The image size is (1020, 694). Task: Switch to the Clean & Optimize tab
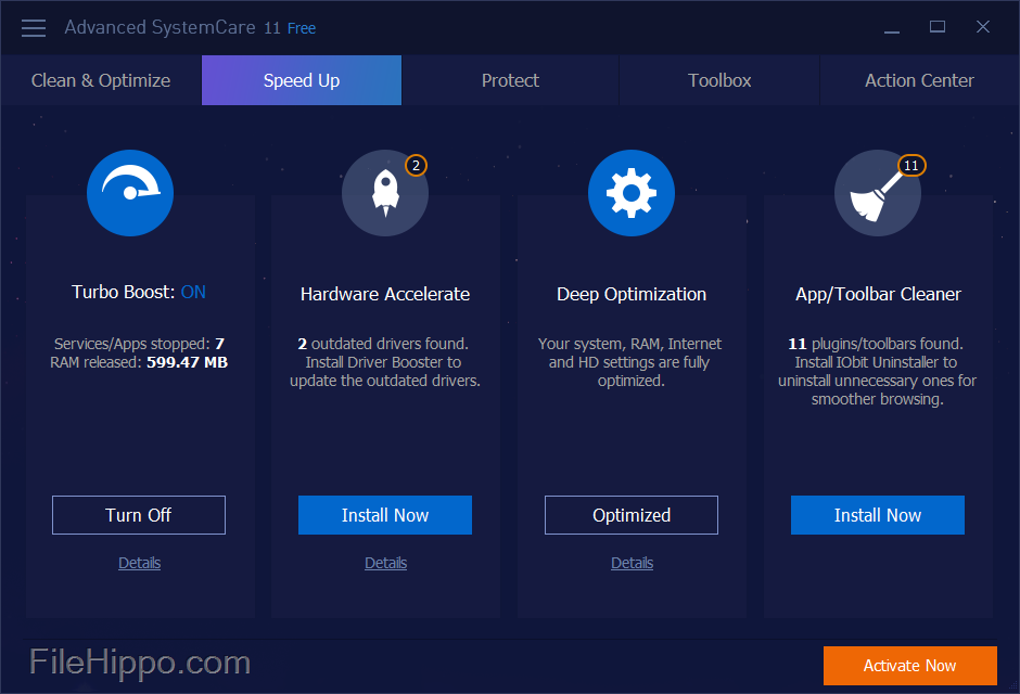pyautogui.click(x=101, y=80)
